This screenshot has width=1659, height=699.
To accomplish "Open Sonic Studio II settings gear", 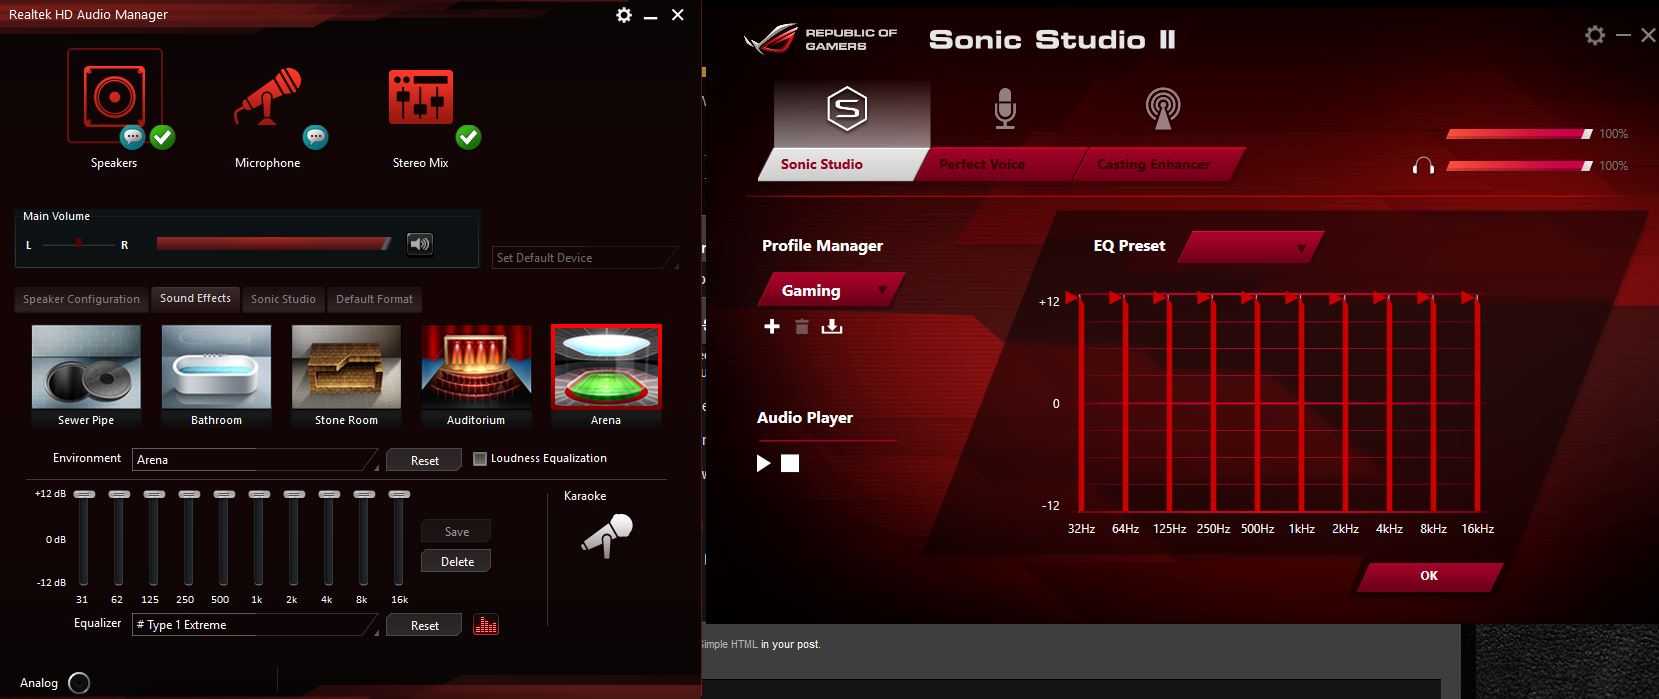I will pyautogui.click(x=1595, y=35).
